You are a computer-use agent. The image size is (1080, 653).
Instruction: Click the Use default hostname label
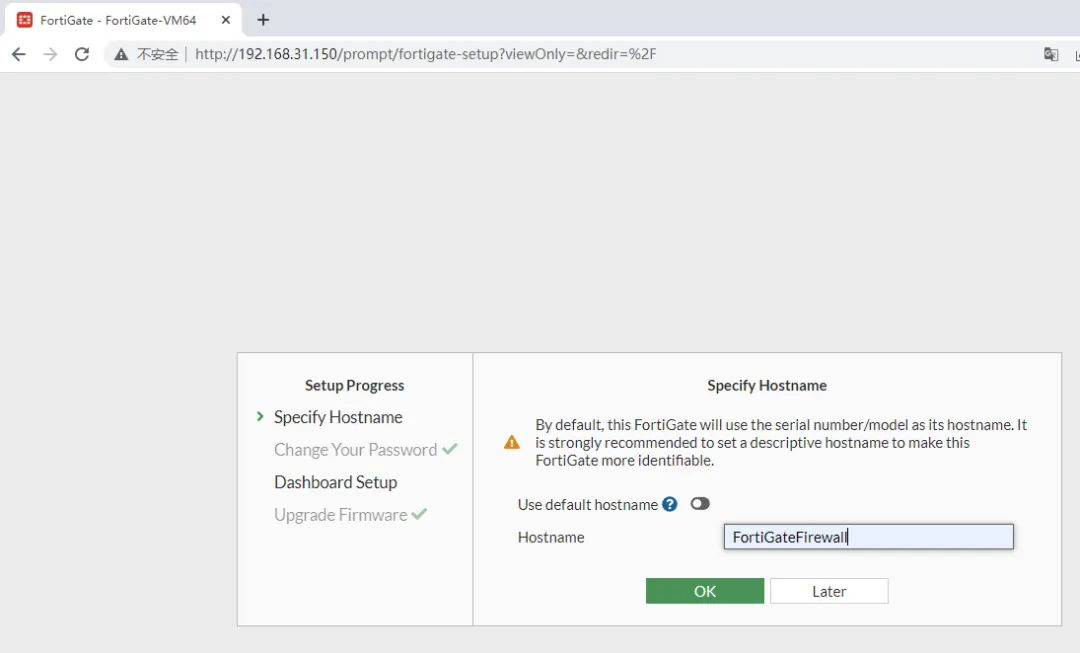click(588, 504)
